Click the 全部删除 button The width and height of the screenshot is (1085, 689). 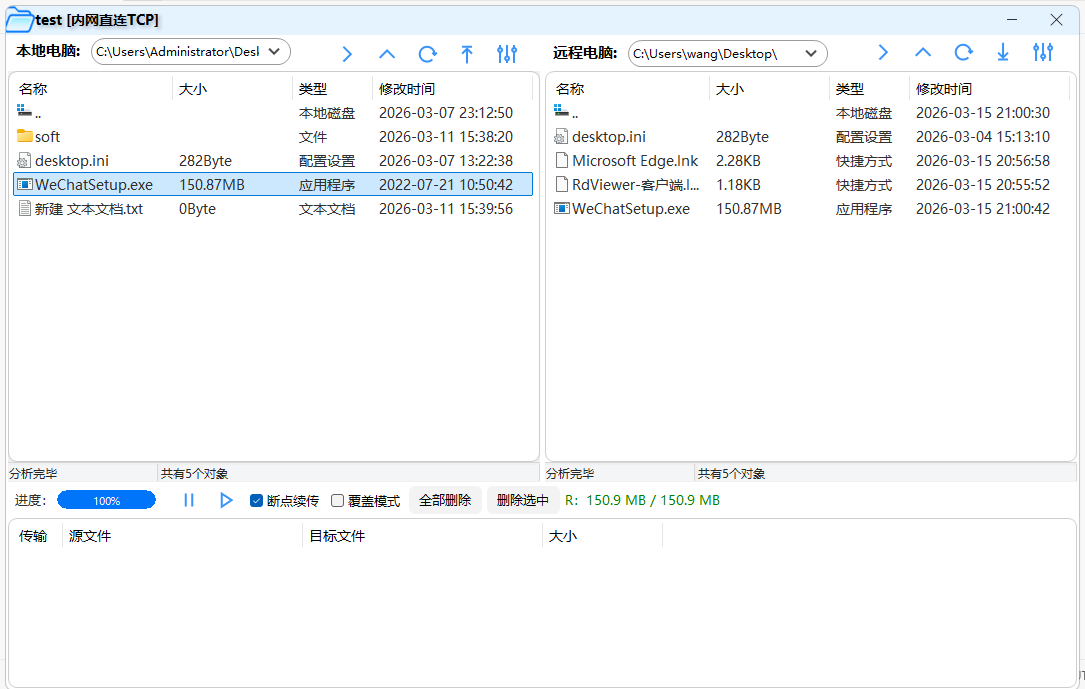pyautogui.click(x=445, y=500)
